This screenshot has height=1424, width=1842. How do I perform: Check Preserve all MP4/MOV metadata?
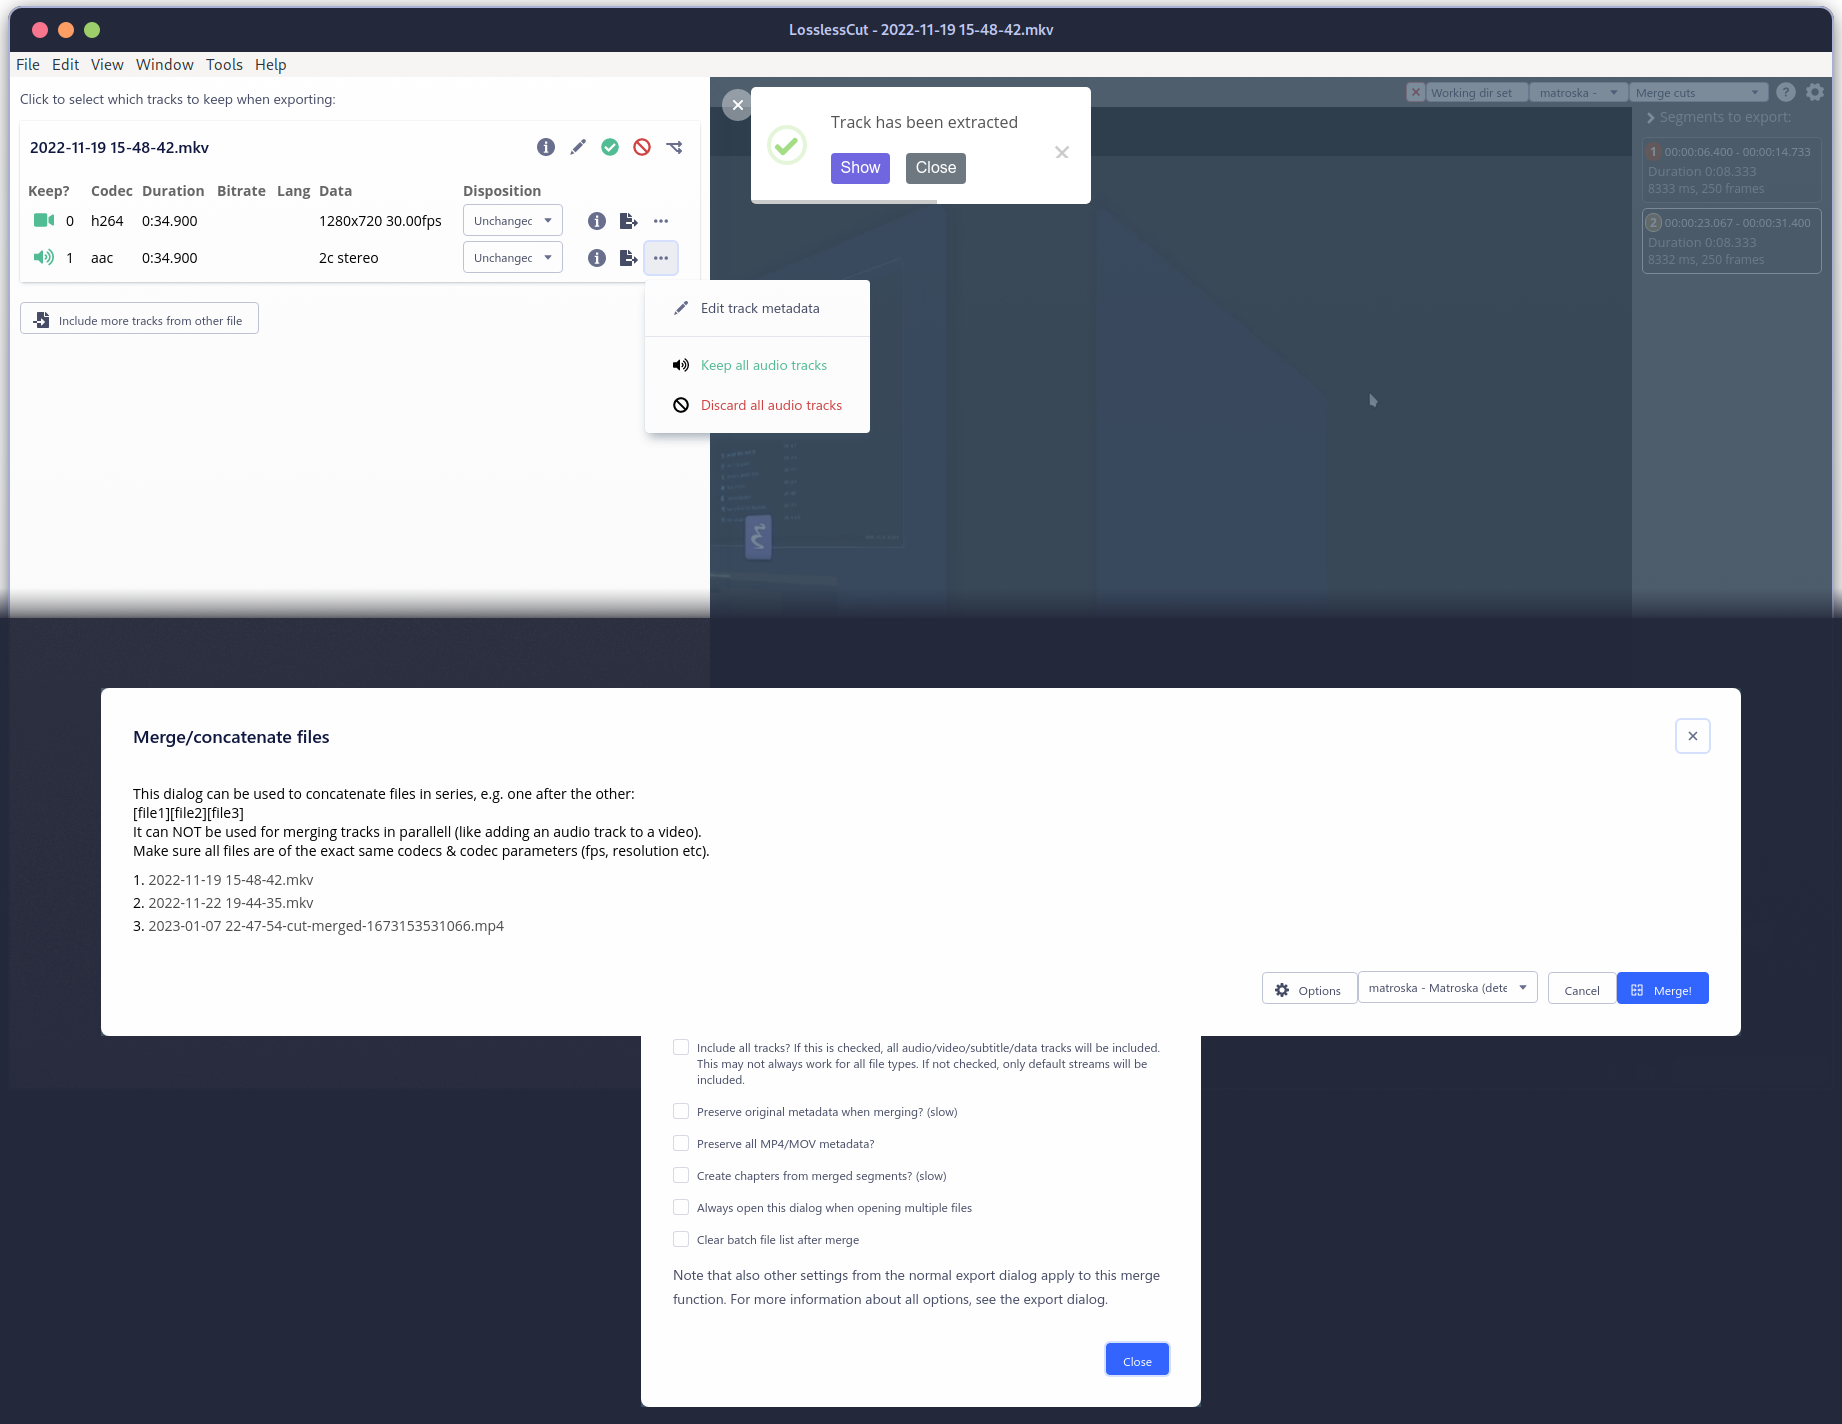click(681, 1143)
